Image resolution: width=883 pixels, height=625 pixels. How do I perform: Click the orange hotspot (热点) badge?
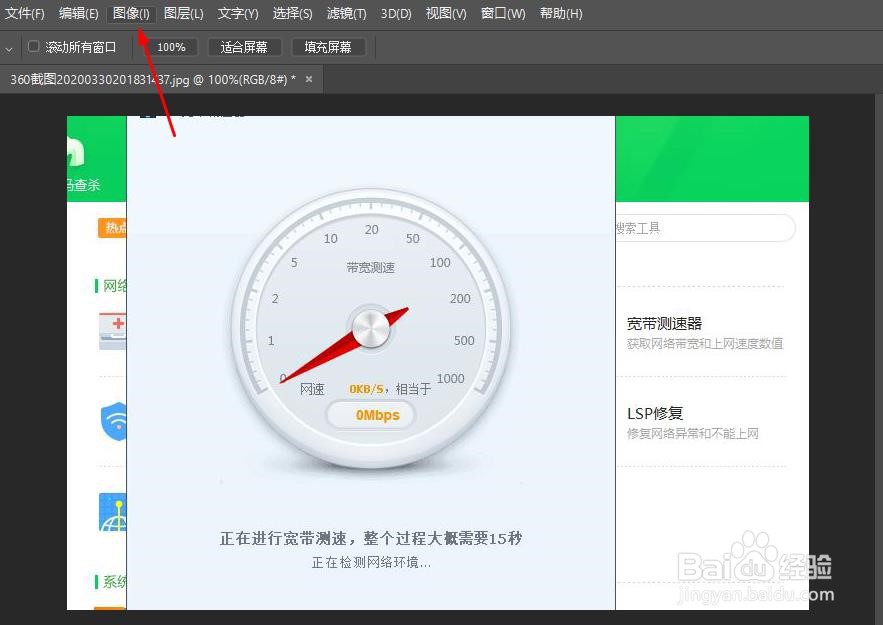coord(112,228)
